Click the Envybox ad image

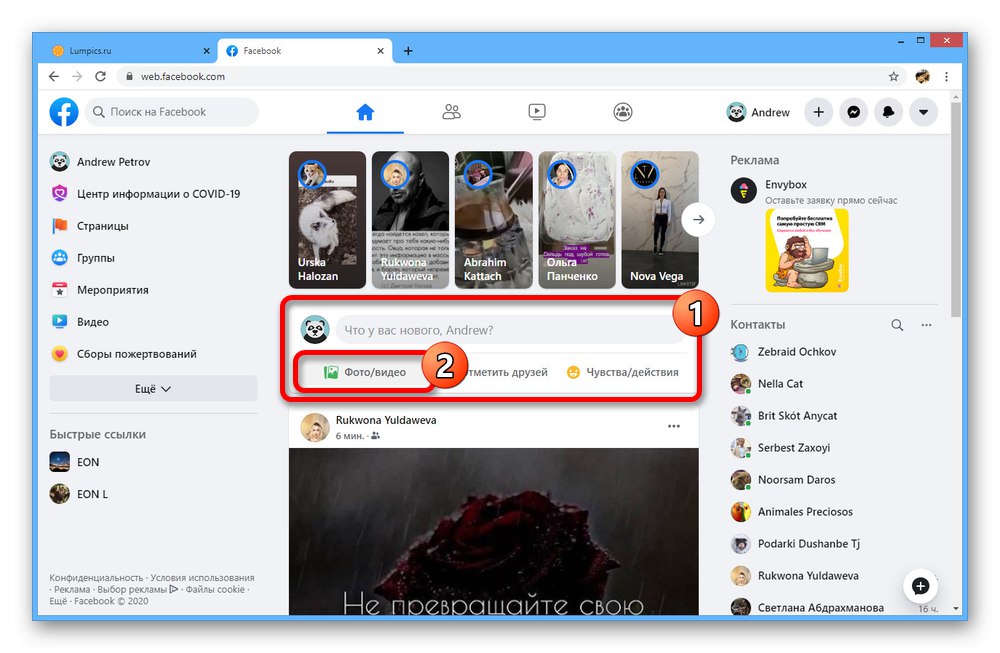pos(807,251)
